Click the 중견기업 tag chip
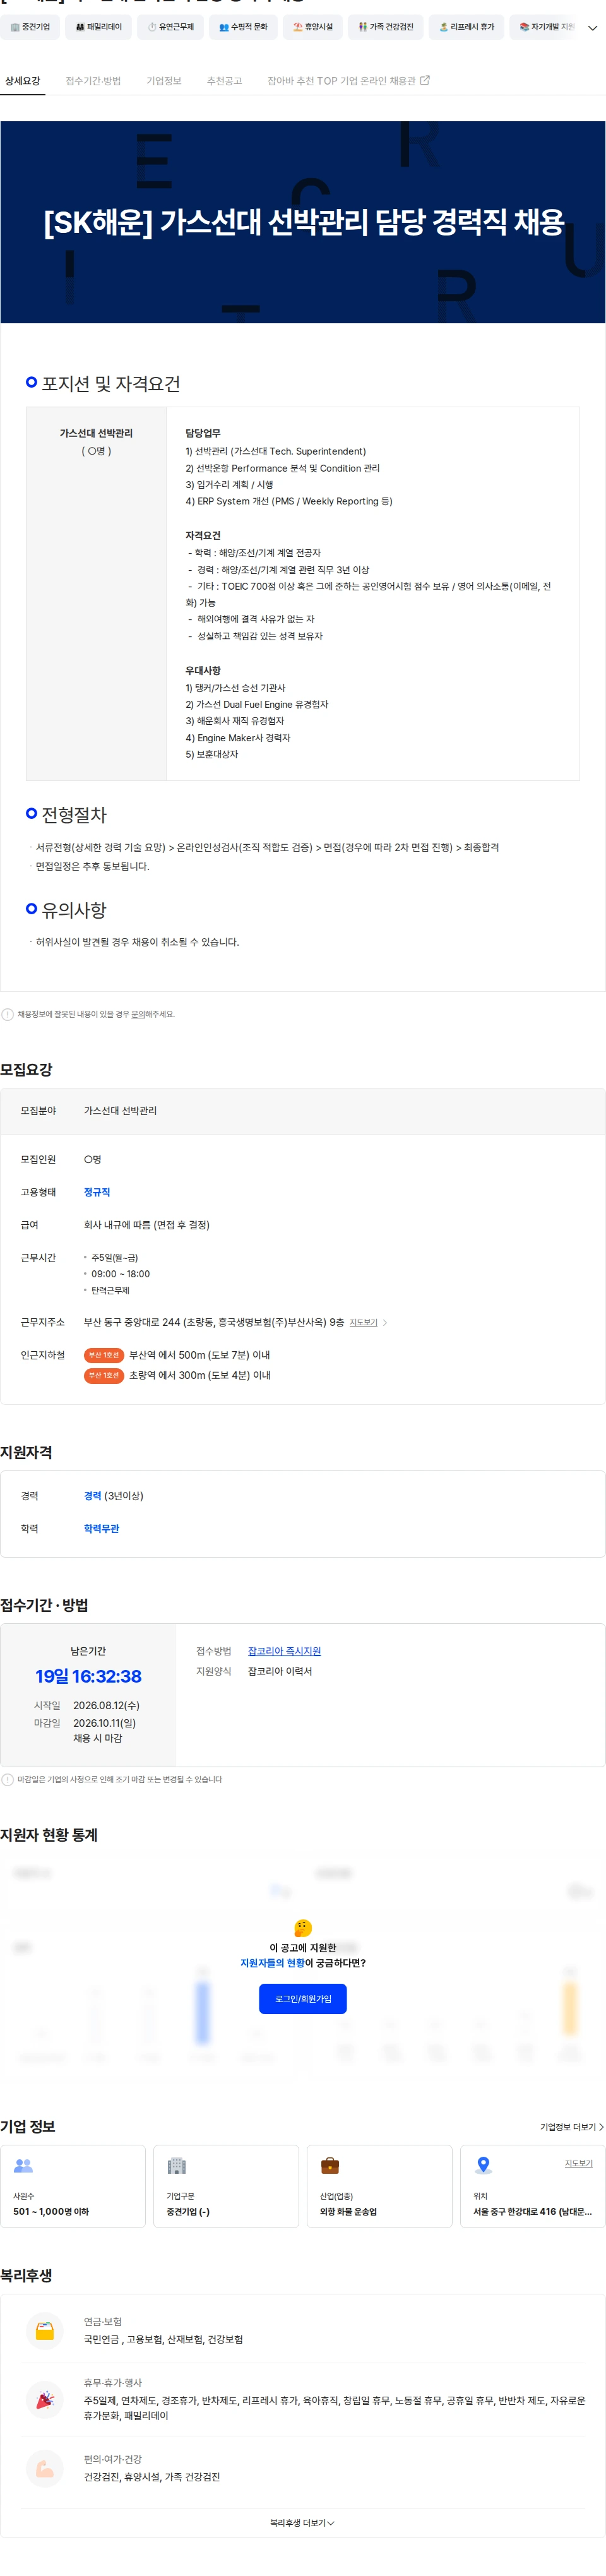Viewport: 606px width, 2576px height. 30,27
